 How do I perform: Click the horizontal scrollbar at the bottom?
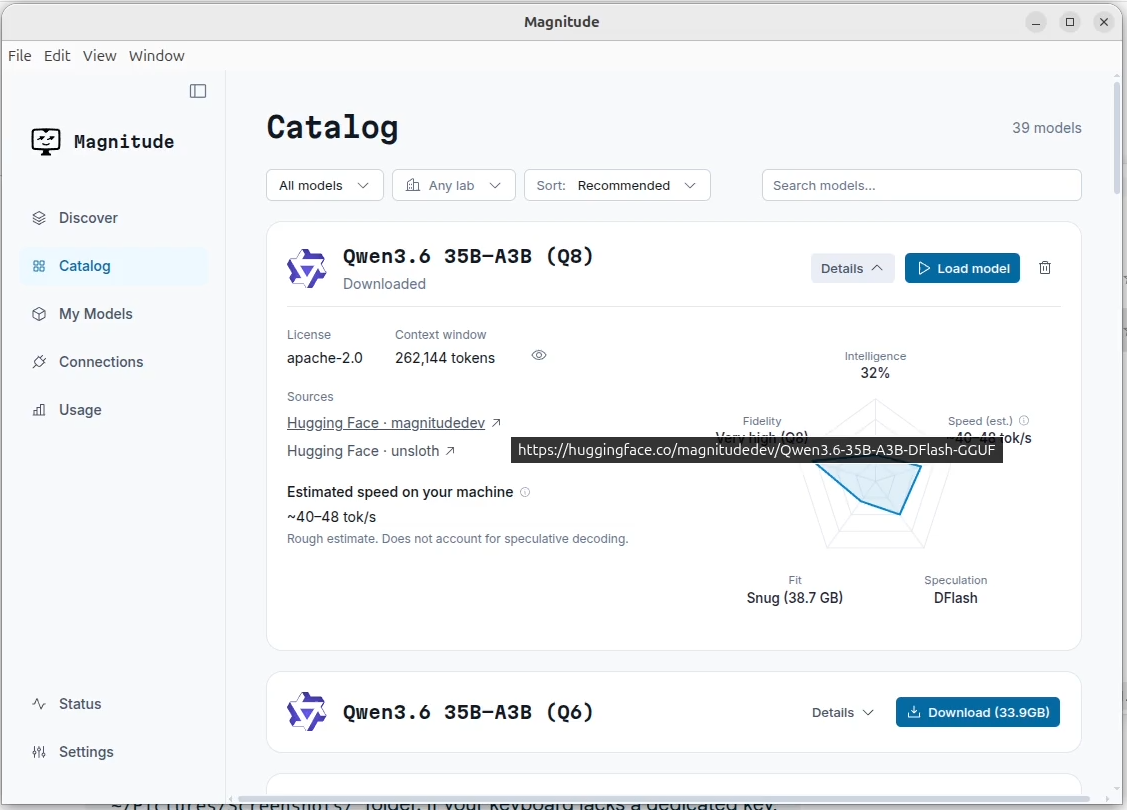click(x=663, y=799)
